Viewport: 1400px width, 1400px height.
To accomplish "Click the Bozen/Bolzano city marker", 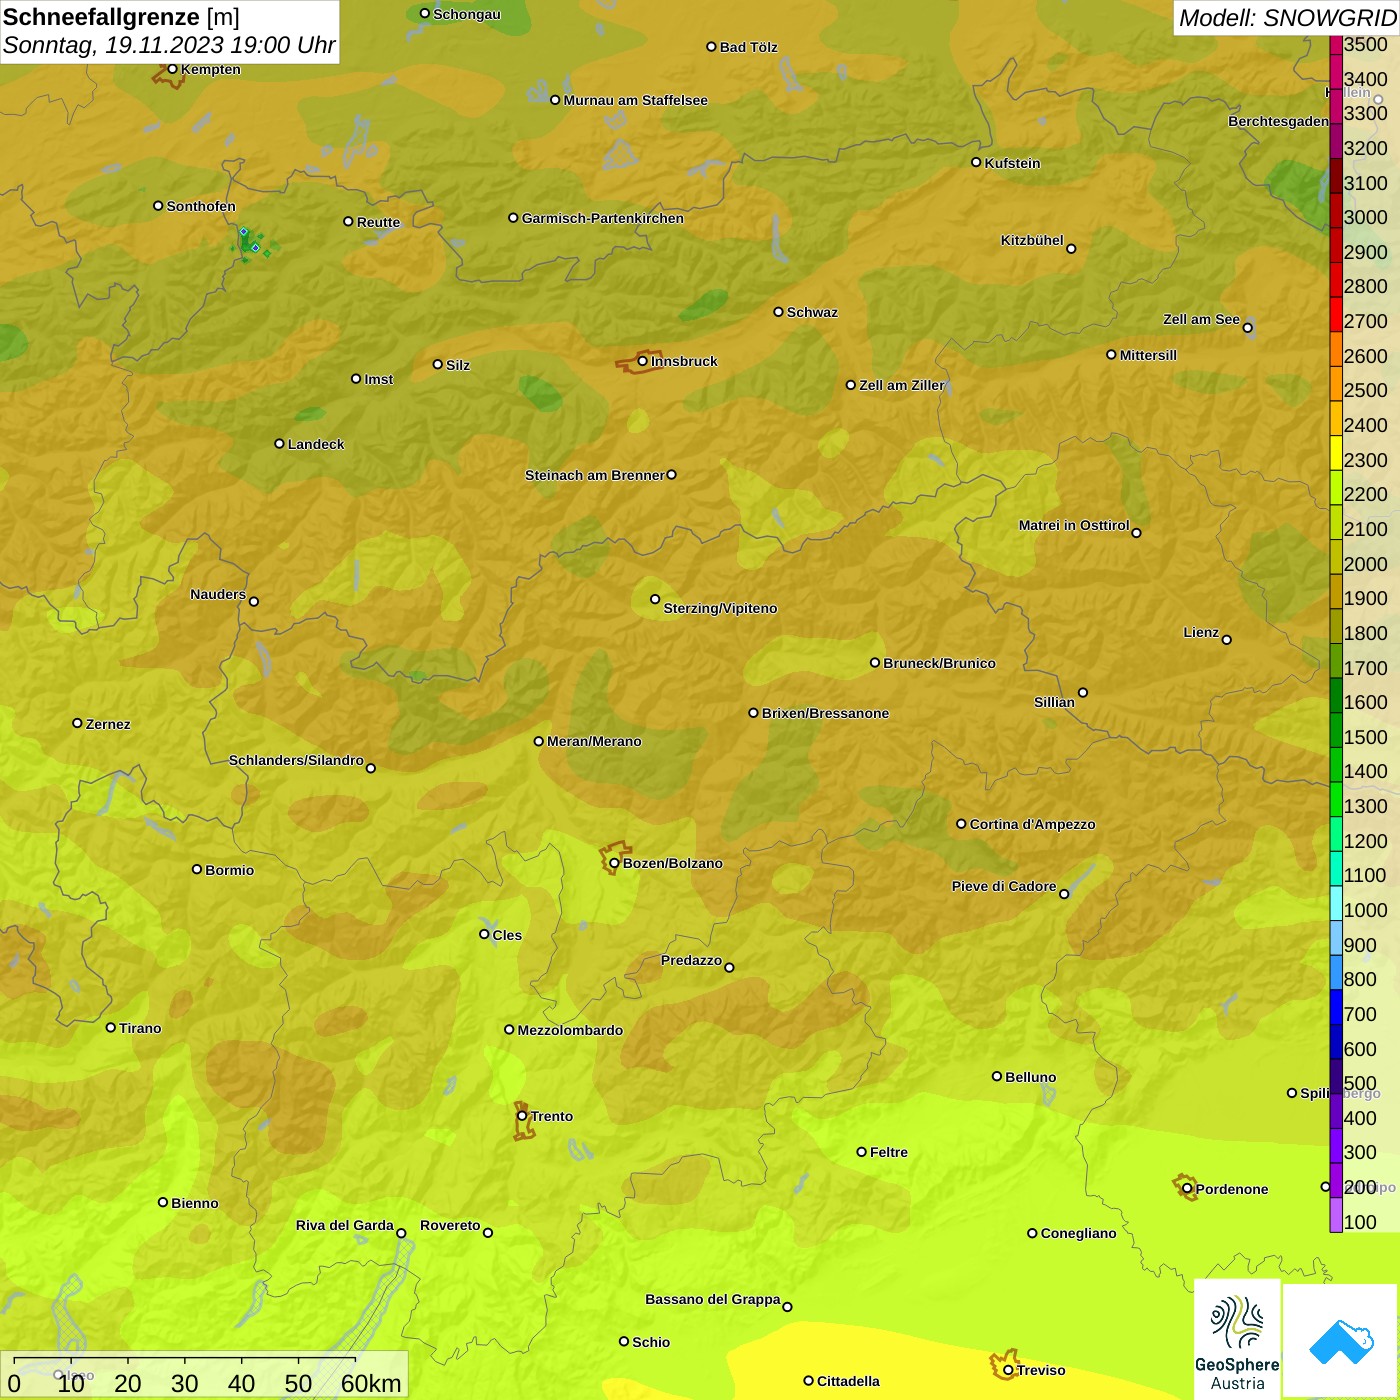I will pos(615,863).
